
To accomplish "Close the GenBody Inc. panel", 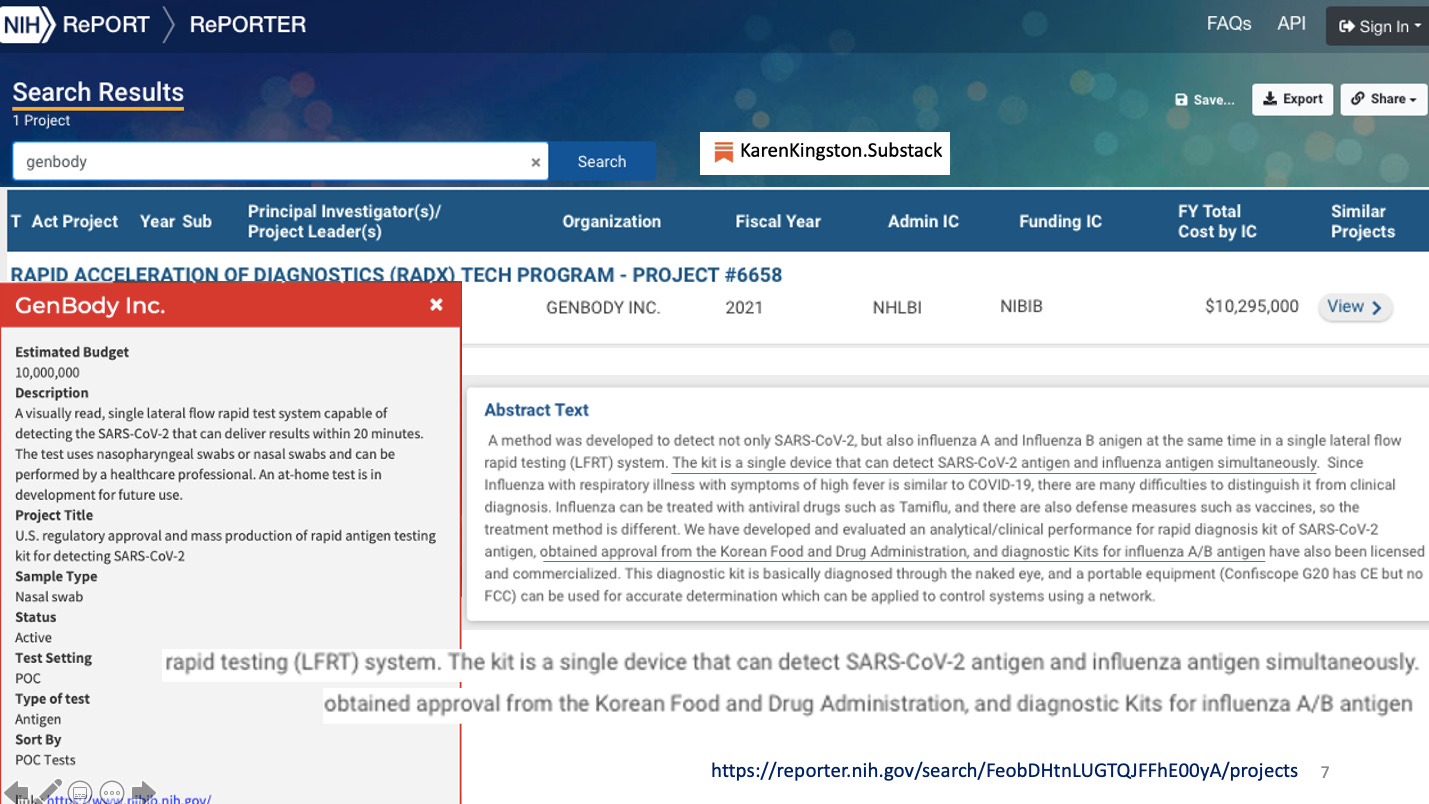I will [436, 305].
